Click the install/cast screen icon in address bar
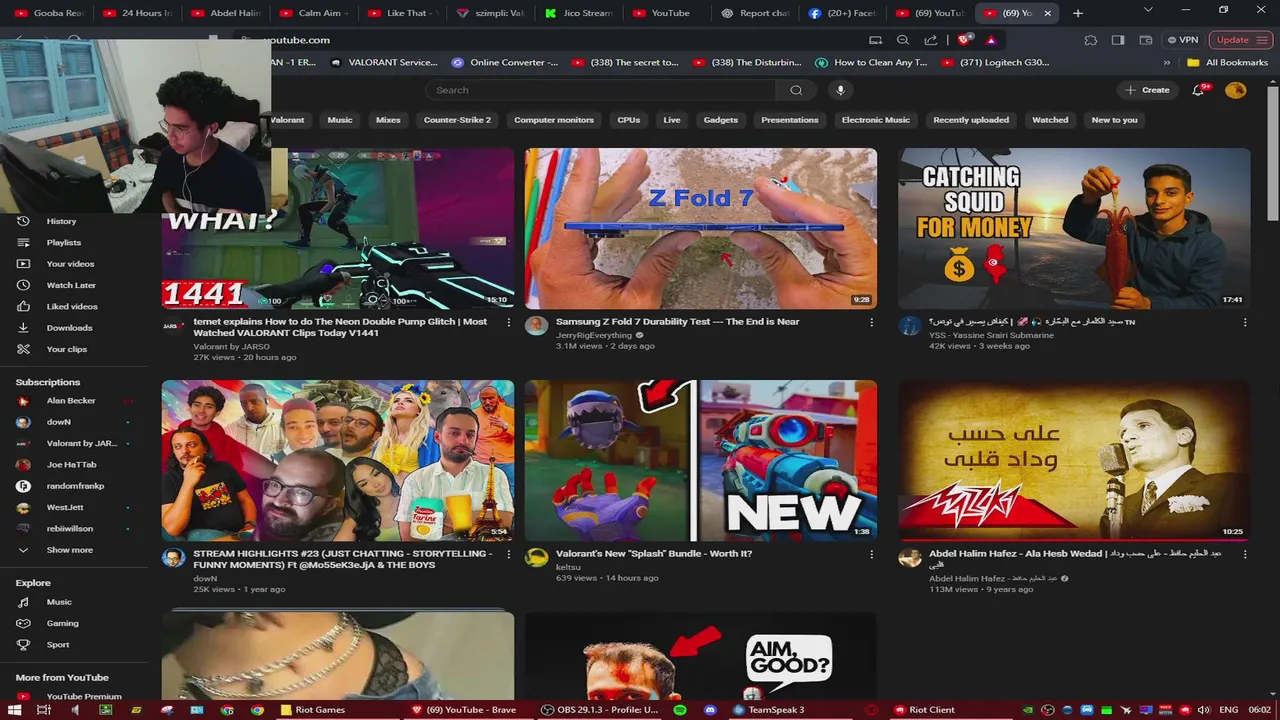Screen dimensions: 1280x720 [x=875, y=40]
